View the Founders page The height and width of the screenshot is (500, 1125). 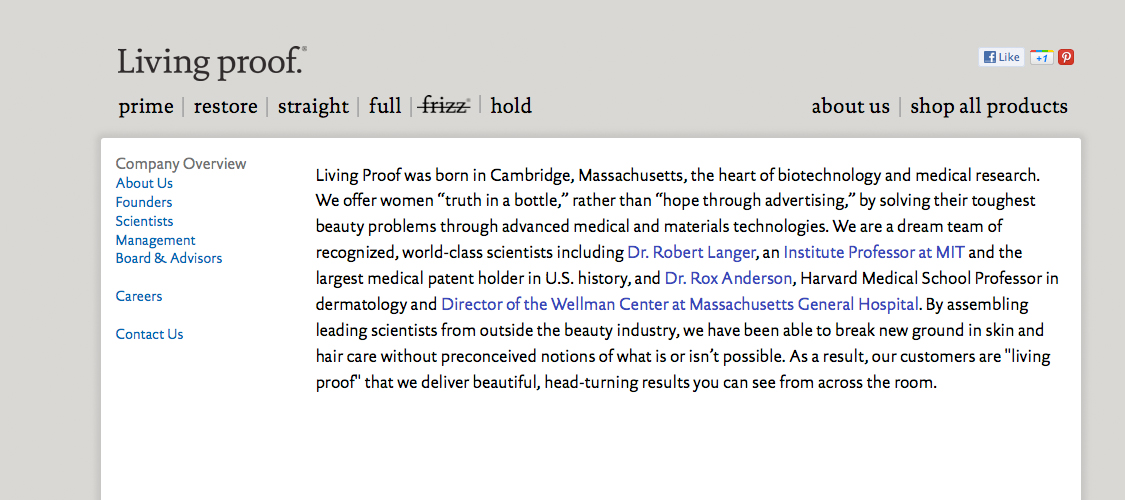[x=144, y=202]
